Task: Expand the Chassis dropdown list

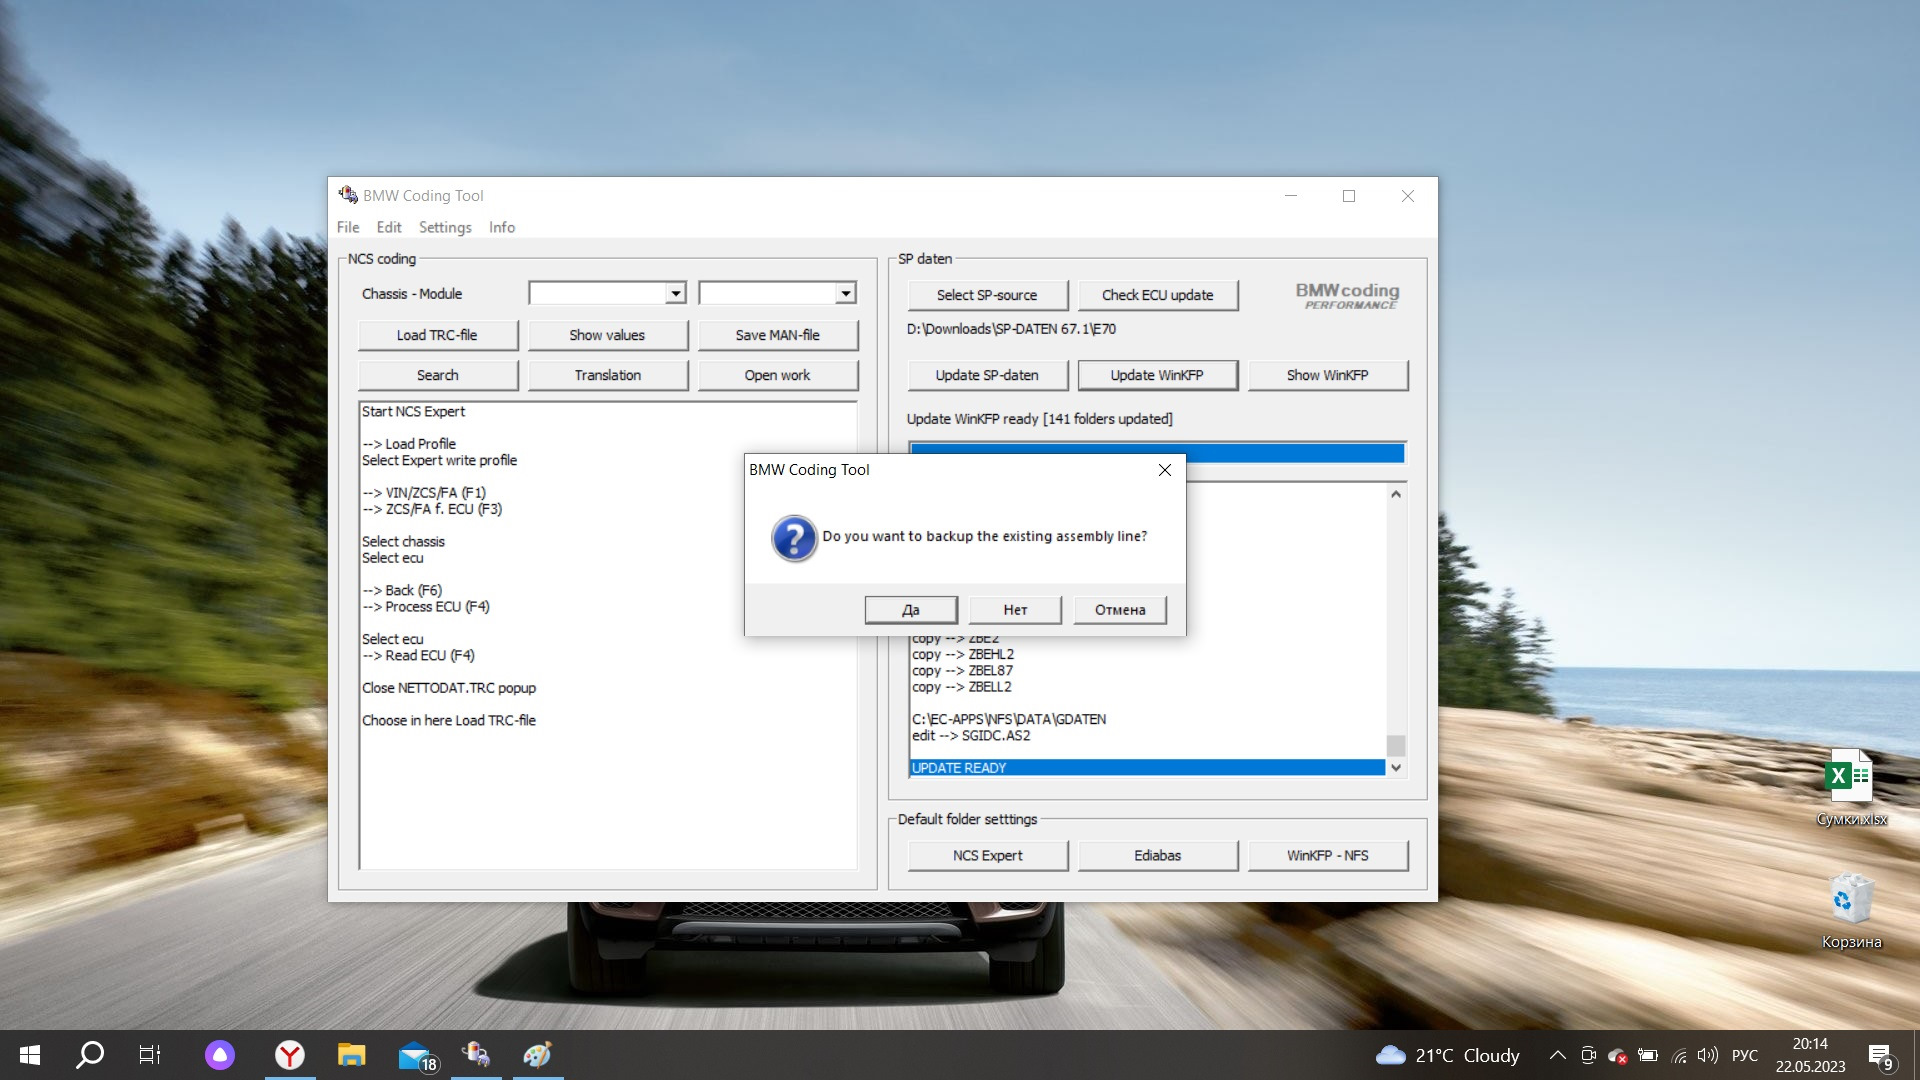Action: pos(676,294)
